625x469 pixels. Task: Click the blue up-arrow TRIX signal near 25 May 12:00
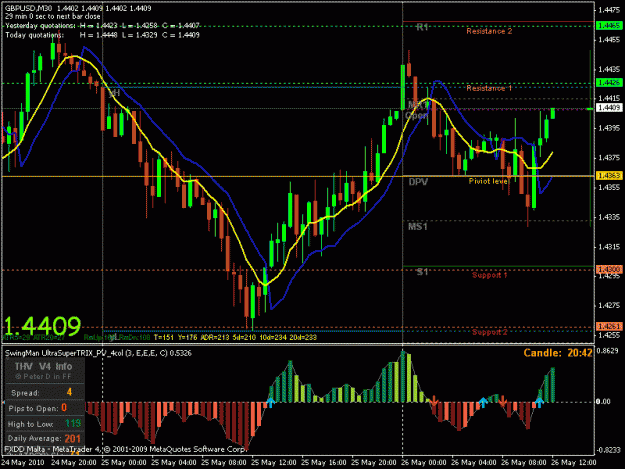[x=271, y=402]
